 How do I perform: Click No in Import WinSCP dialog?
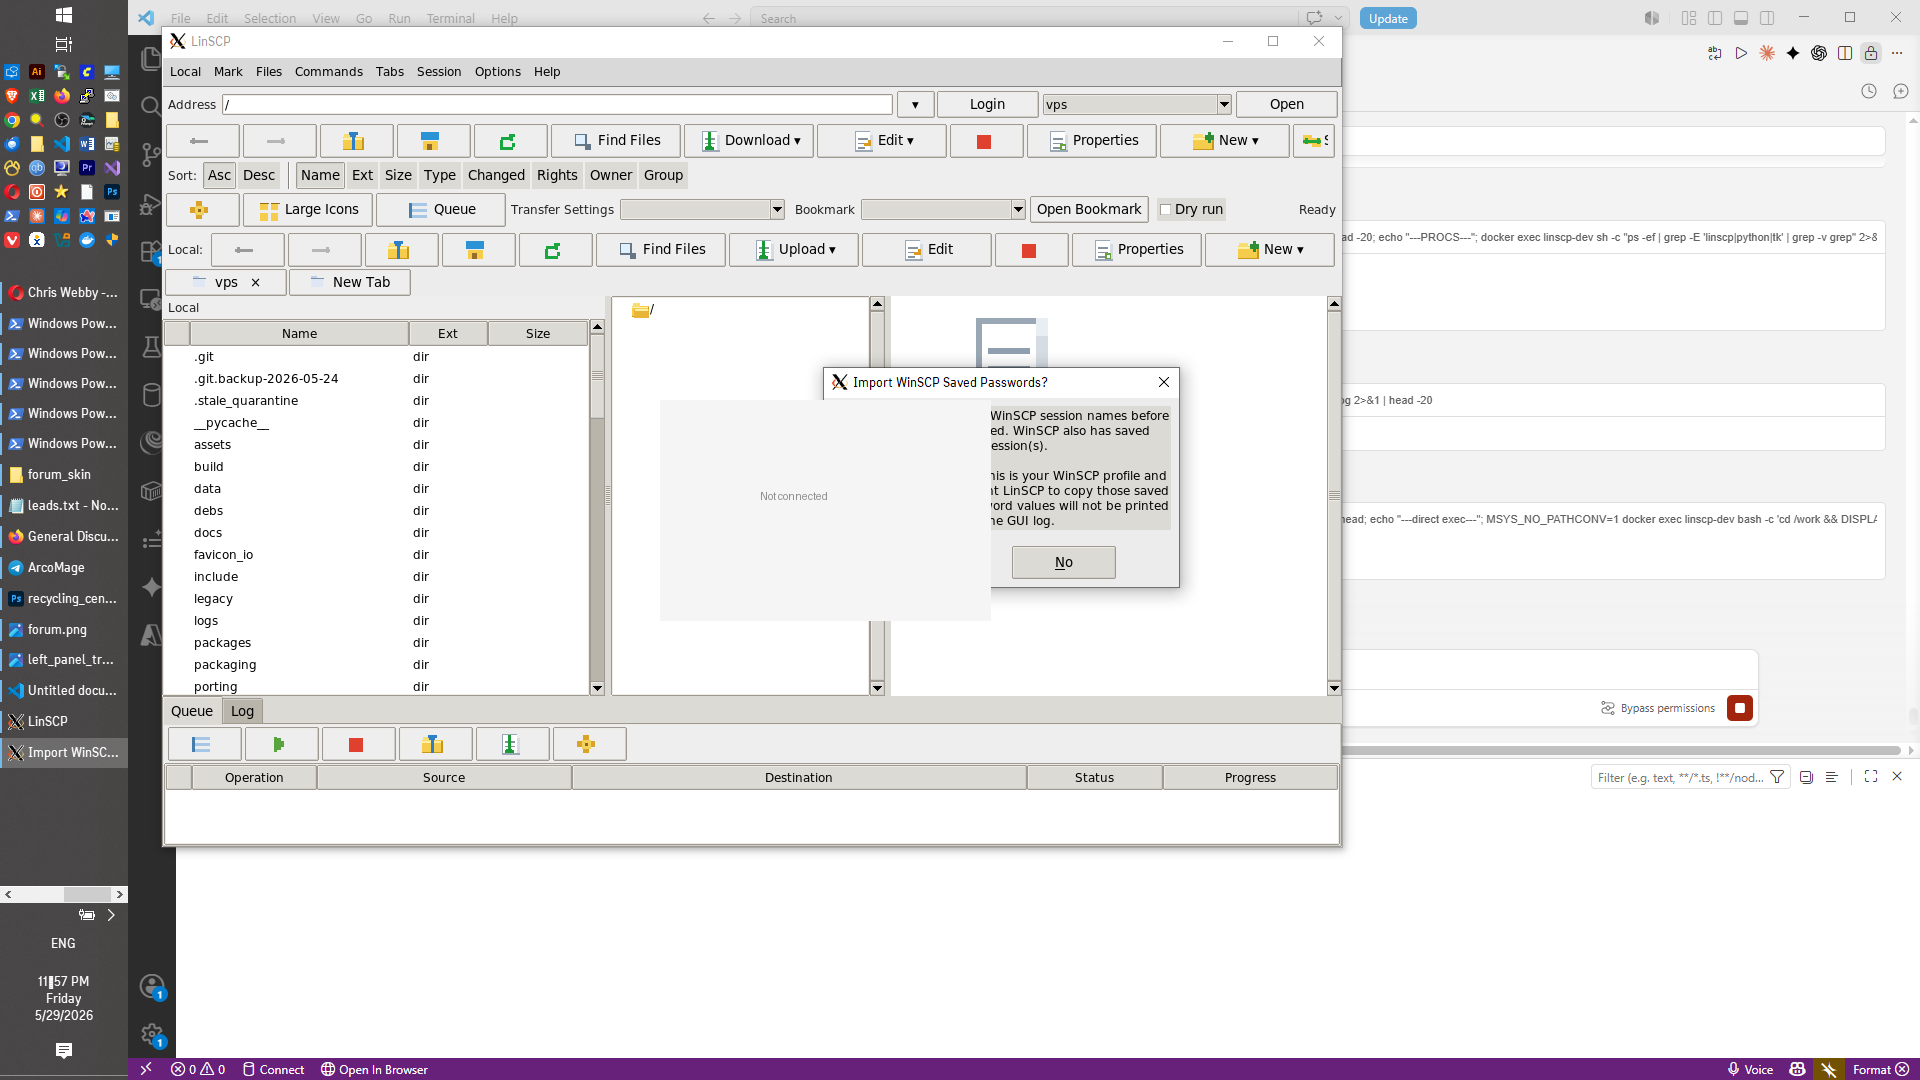[1064, 563]
